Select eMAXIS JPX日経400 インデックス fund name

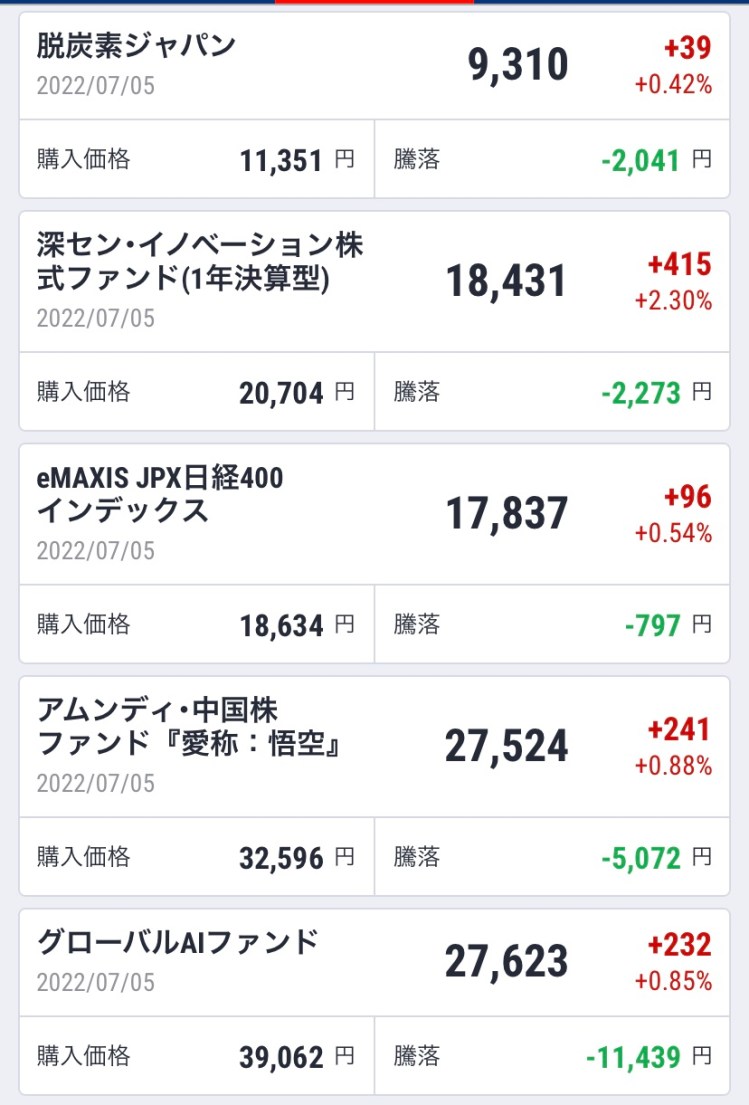point(160,495)
